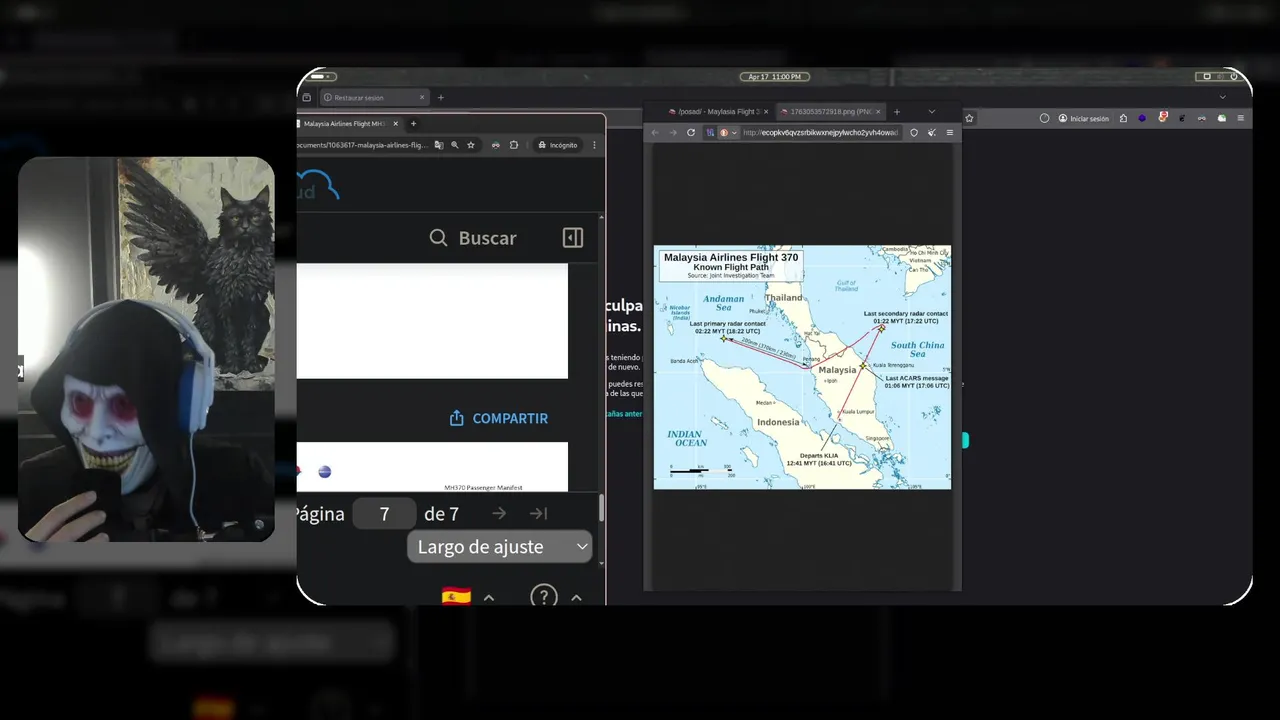Open new tab next to Restaurar sesión
The width and height of the screenshot is (1280, 720).
(440, 98)
